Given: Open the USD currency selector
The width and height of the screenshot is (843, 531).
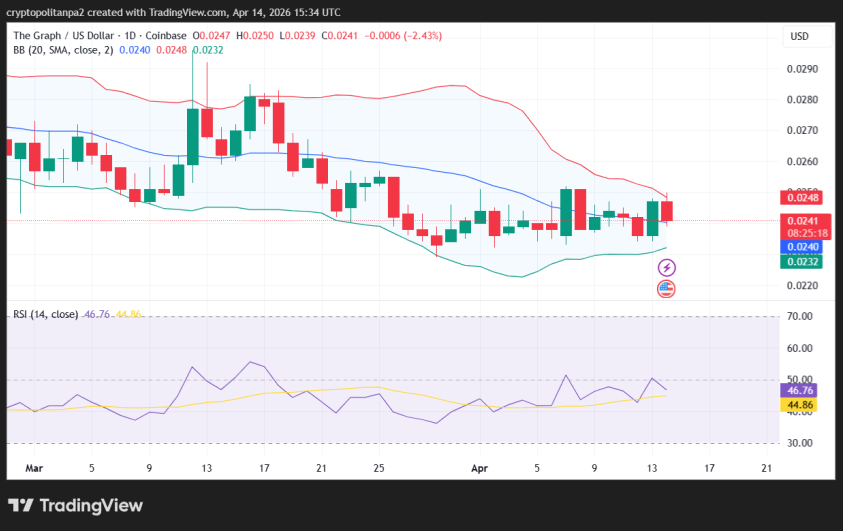Looking at the screenshot, I should point(799,37).
